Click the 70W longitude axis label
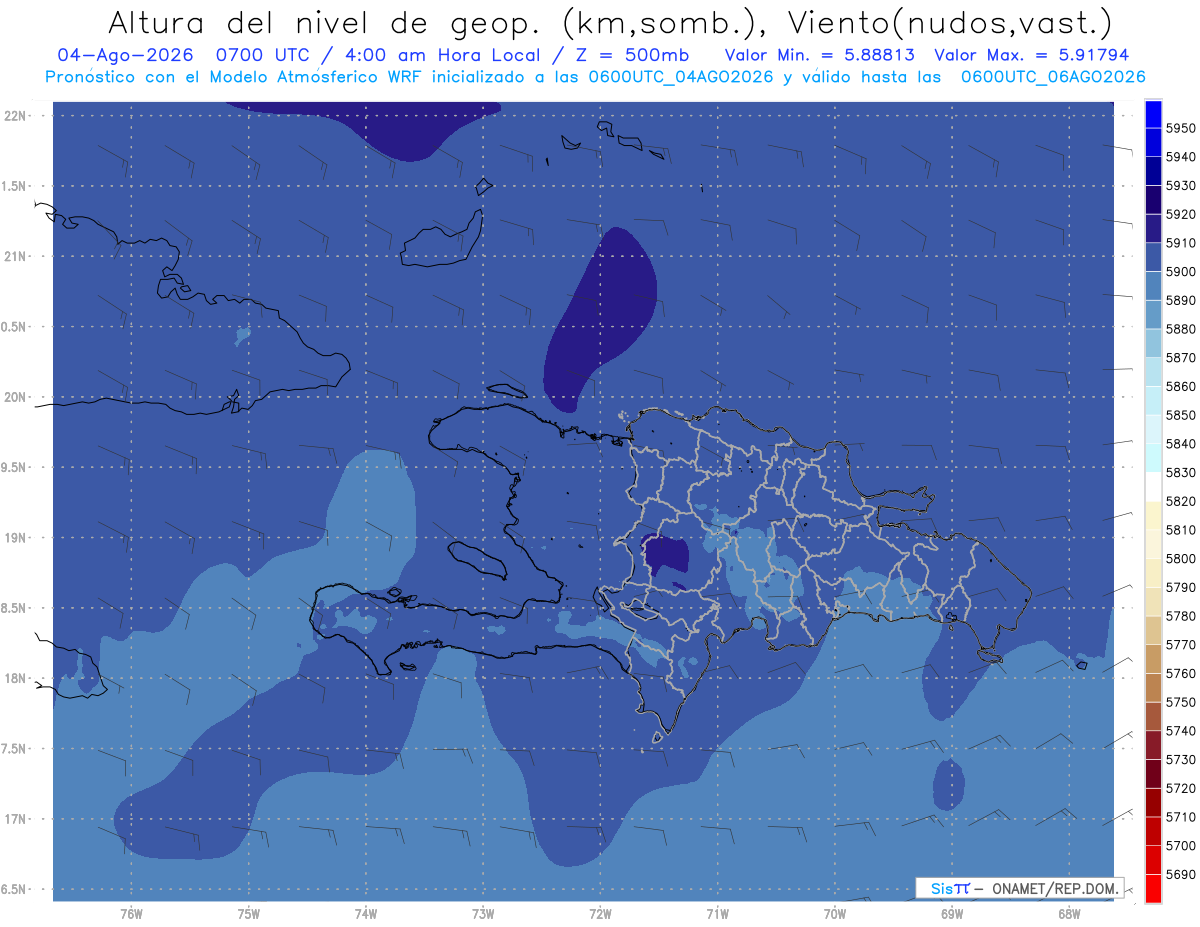1200x927 pixels. pyautogui.click(x=834, y=914)
